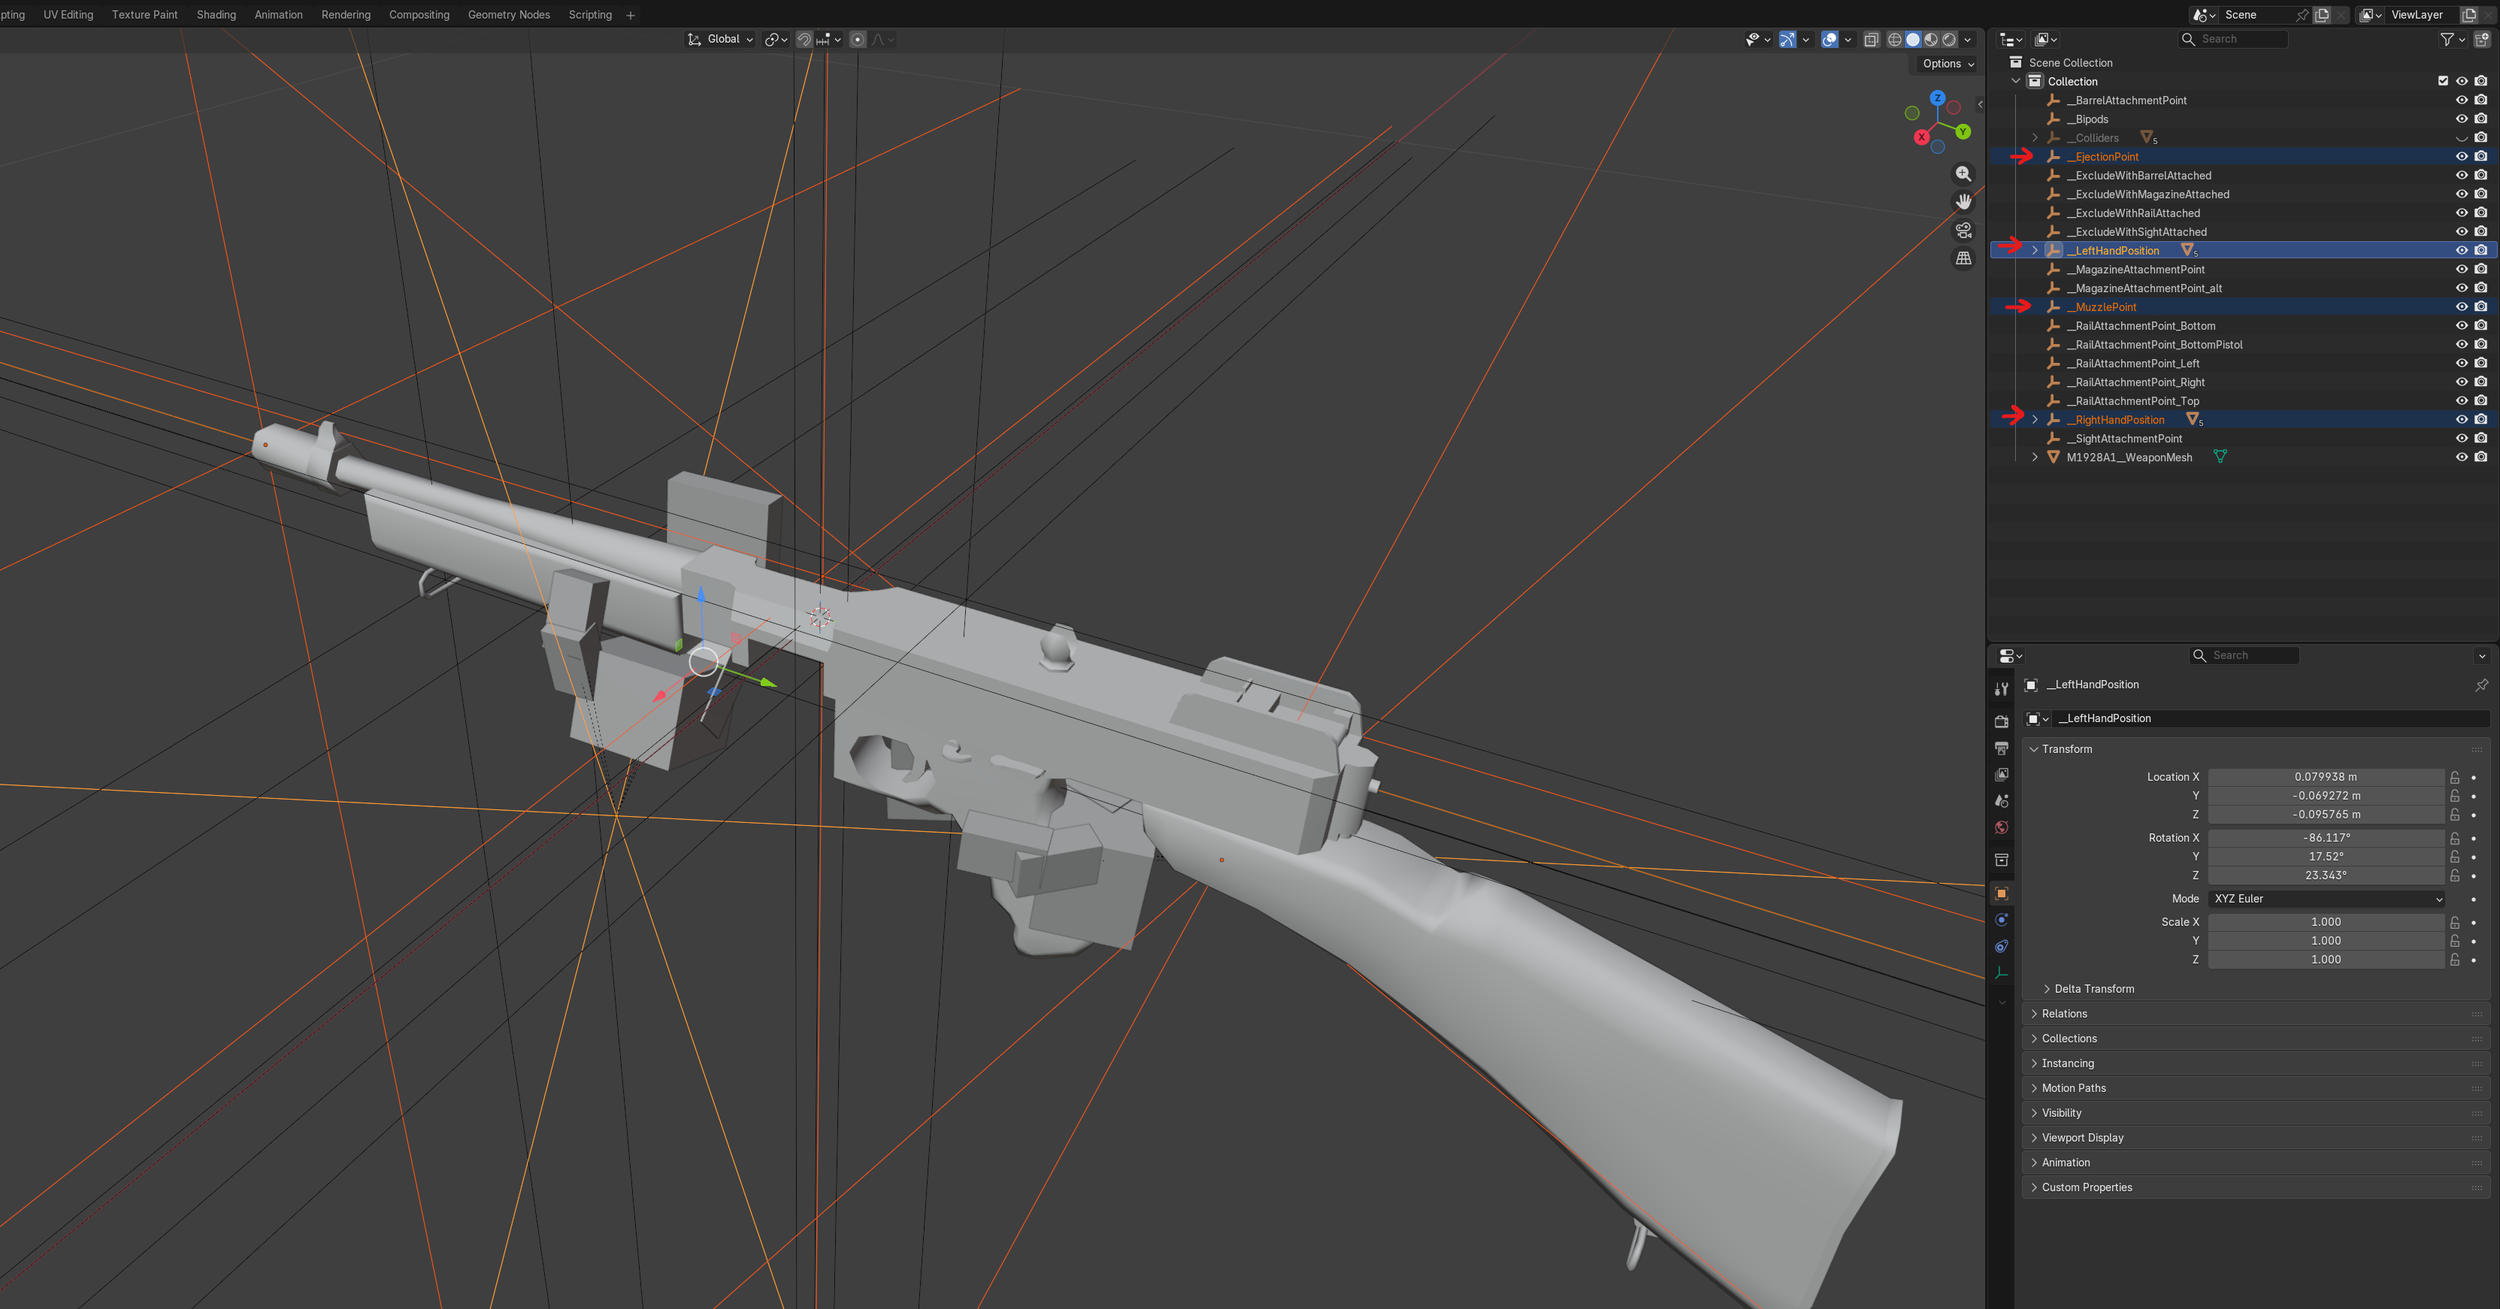
Task: Click the Location X value field
Action: click(x=2325, y=777)
